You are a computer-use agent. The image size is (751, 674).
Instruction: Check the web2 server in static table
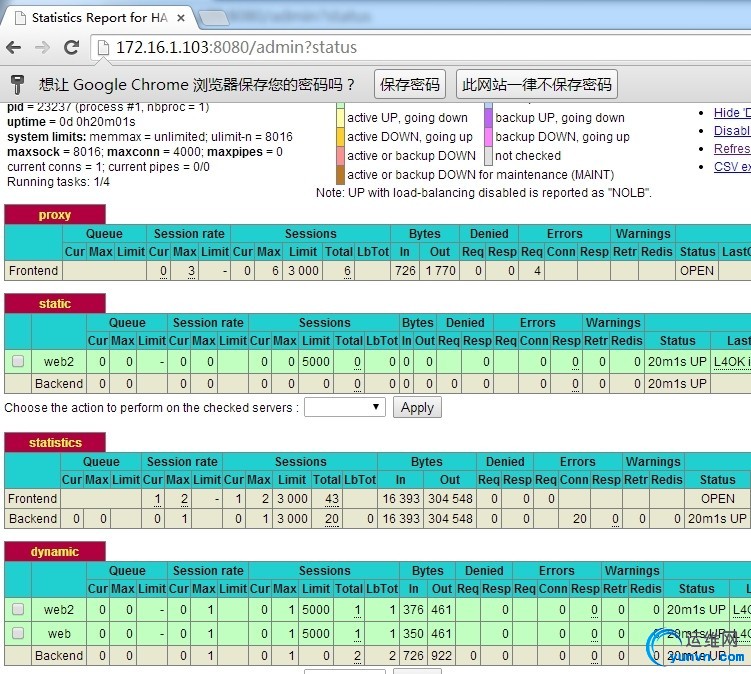pyautogui.click(x=18, y=361)
